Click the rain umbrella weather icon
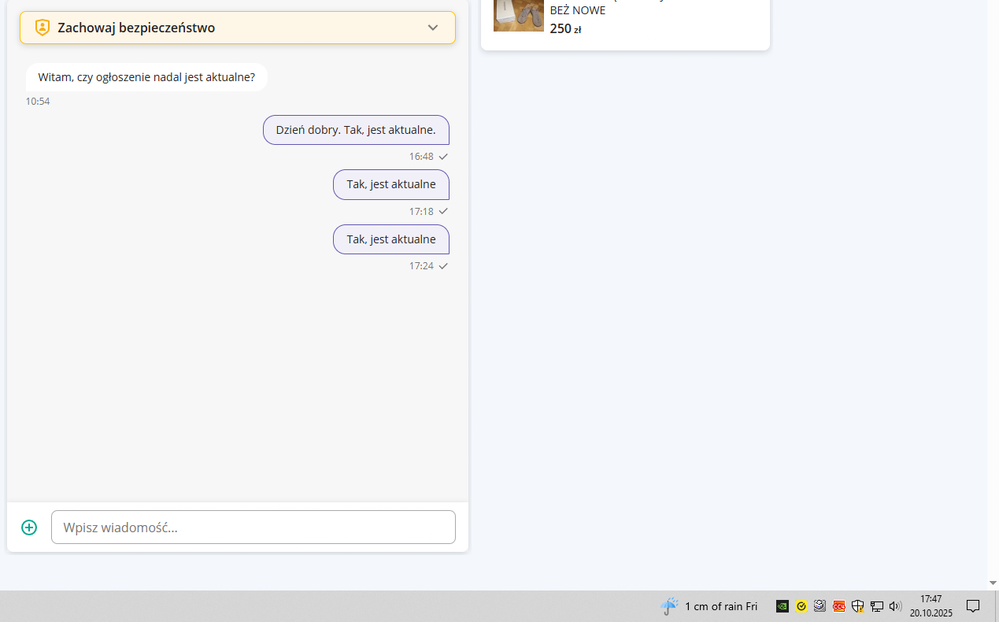Screen dimensions: 999x622 (670, 606)
